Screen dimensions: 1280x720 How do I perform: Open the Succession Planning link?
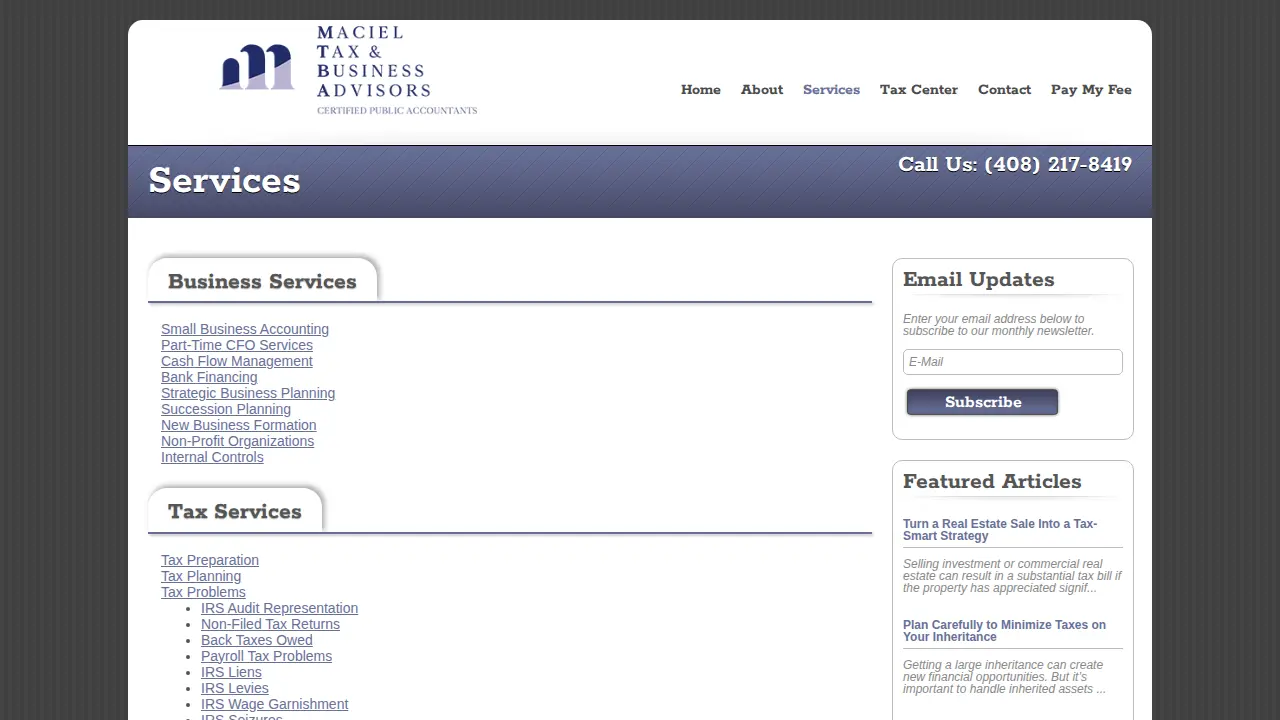pos(226,409)
